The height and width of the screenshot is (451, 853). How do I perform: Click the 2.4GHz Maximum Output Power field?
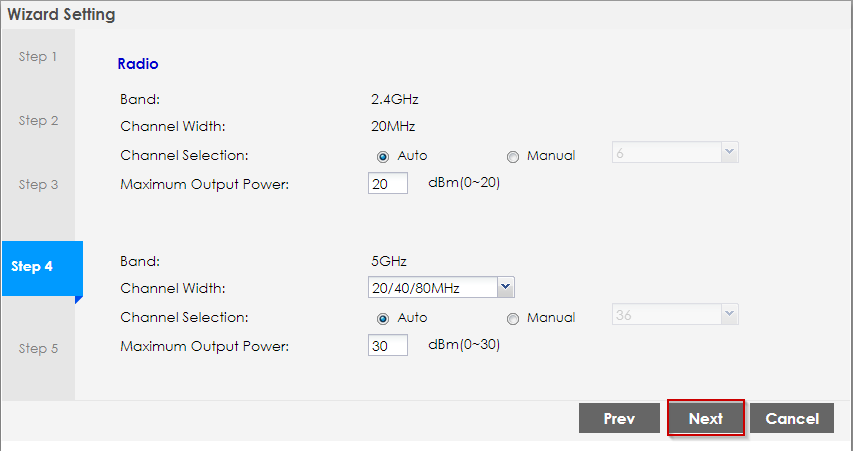click(x=388, y=183)
